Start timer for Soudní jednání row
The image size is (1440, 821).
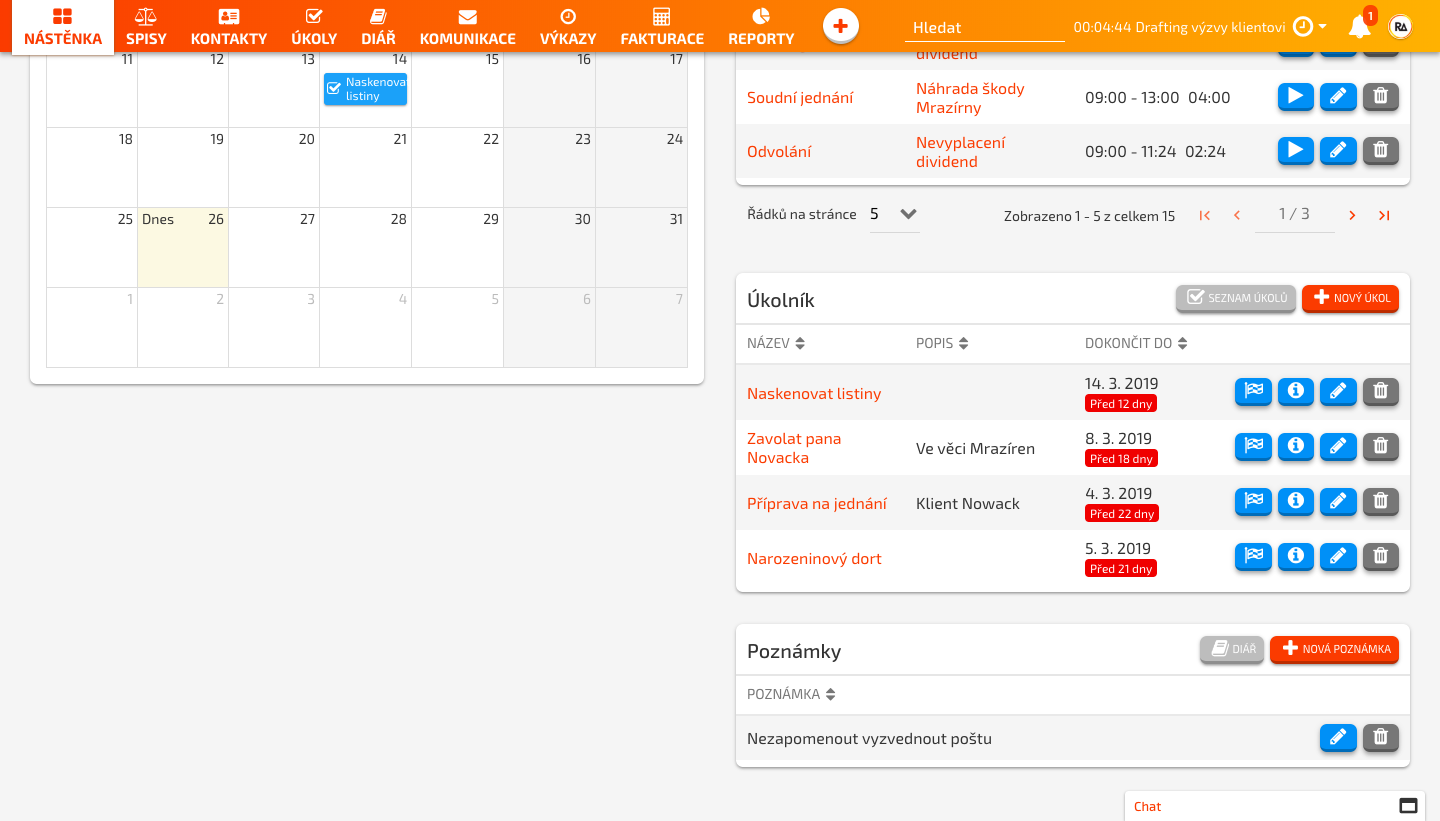(x=1296, y=97)
